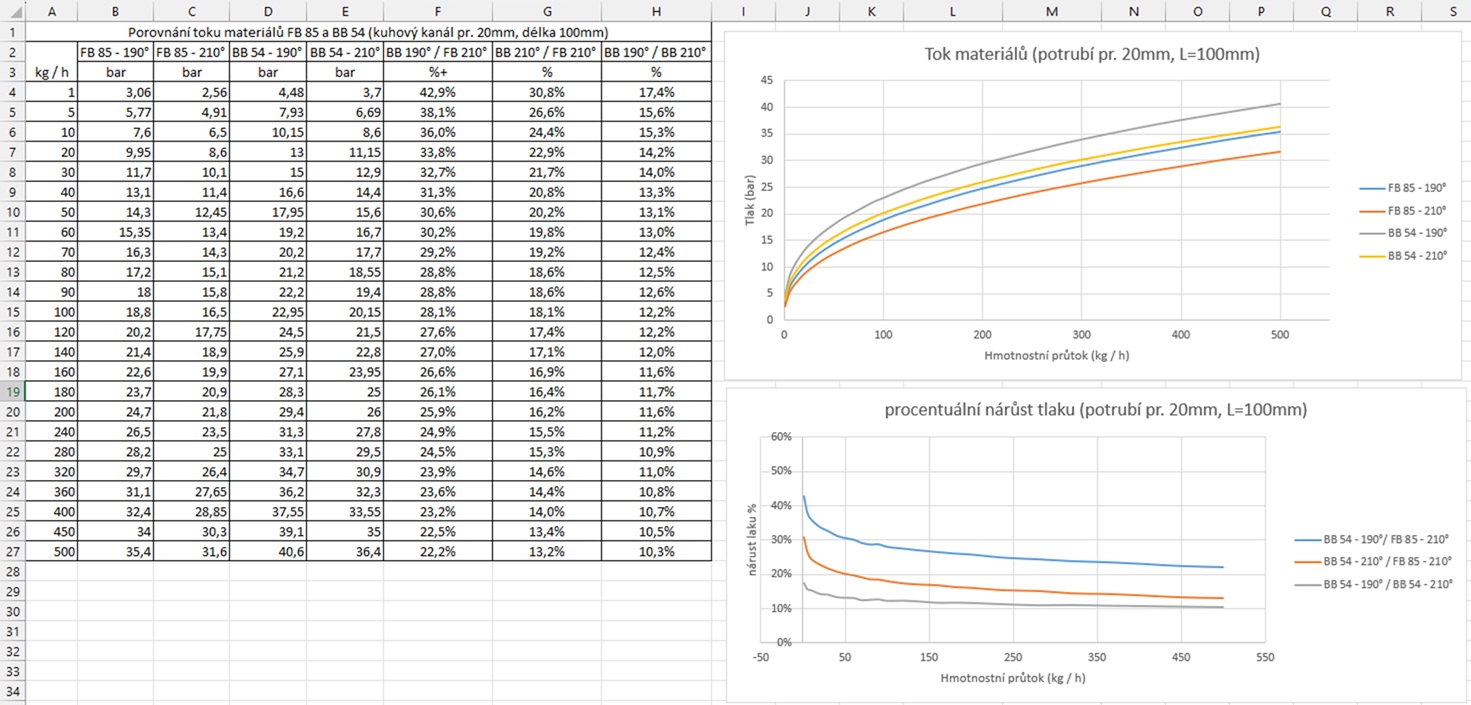Screen dimensions: 1471x705
Task: Click the 'procentuální nárůst tlaku' chart title
Action: click(1095, 410)
